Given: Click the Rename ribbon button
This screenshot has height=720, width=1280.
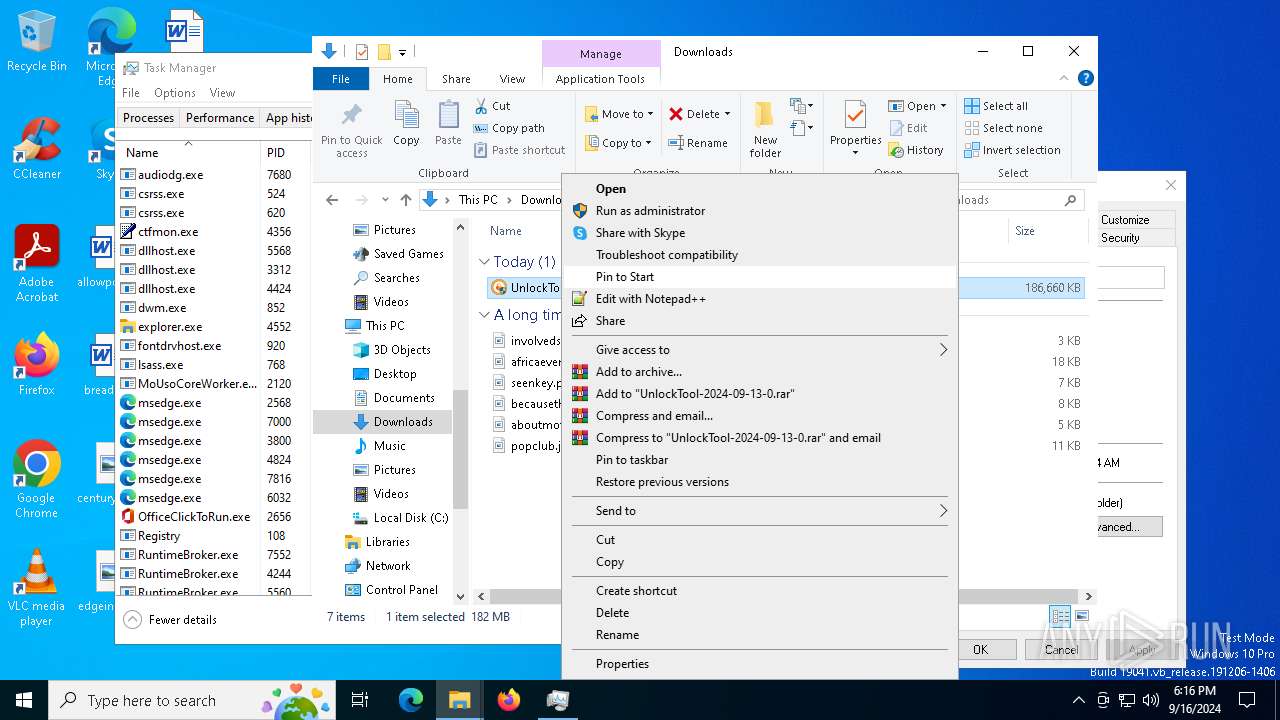Looking at the screenshot, I should (x=698, y=143).
